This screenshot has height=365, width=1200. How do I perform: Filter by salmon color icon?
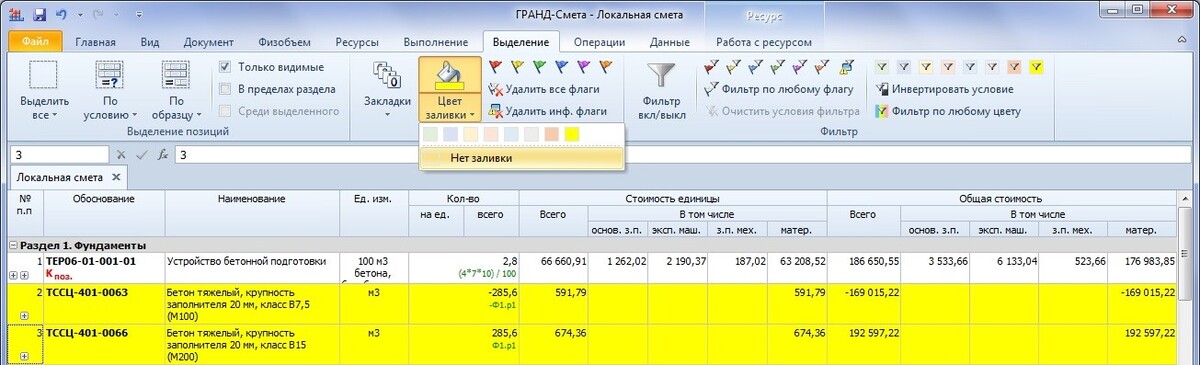[x=1014, y=67]
